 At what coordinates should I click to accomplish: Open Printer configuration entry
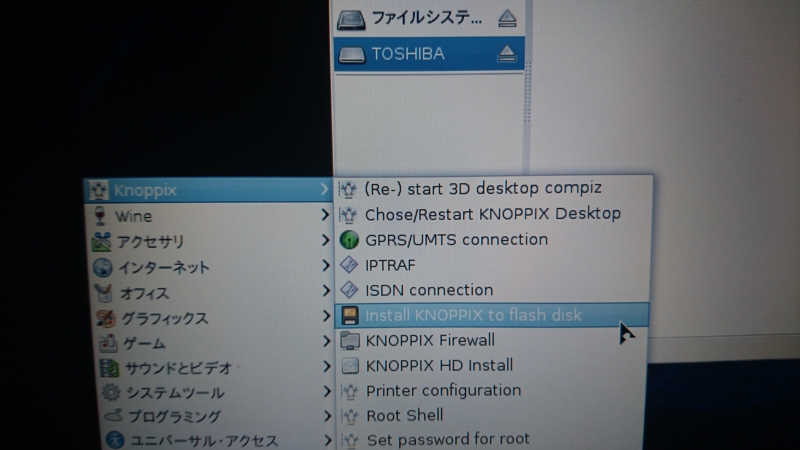coord(491,390)
